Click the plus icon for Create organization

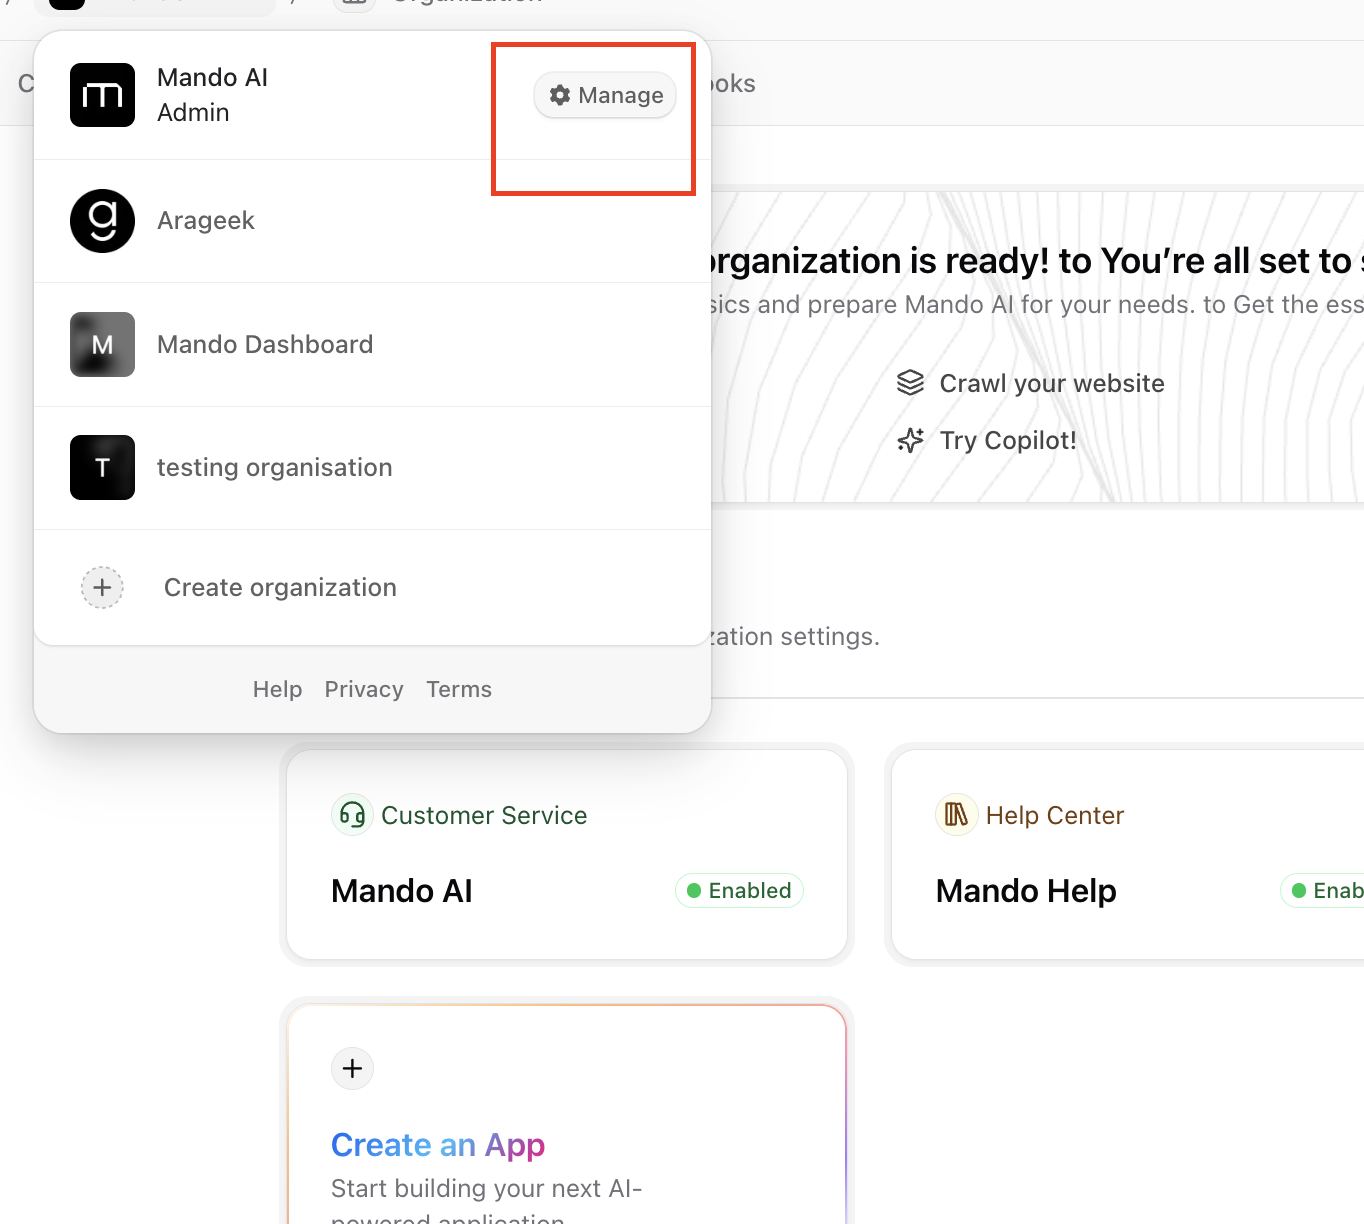pyautogui.click(x=102, y=588)
